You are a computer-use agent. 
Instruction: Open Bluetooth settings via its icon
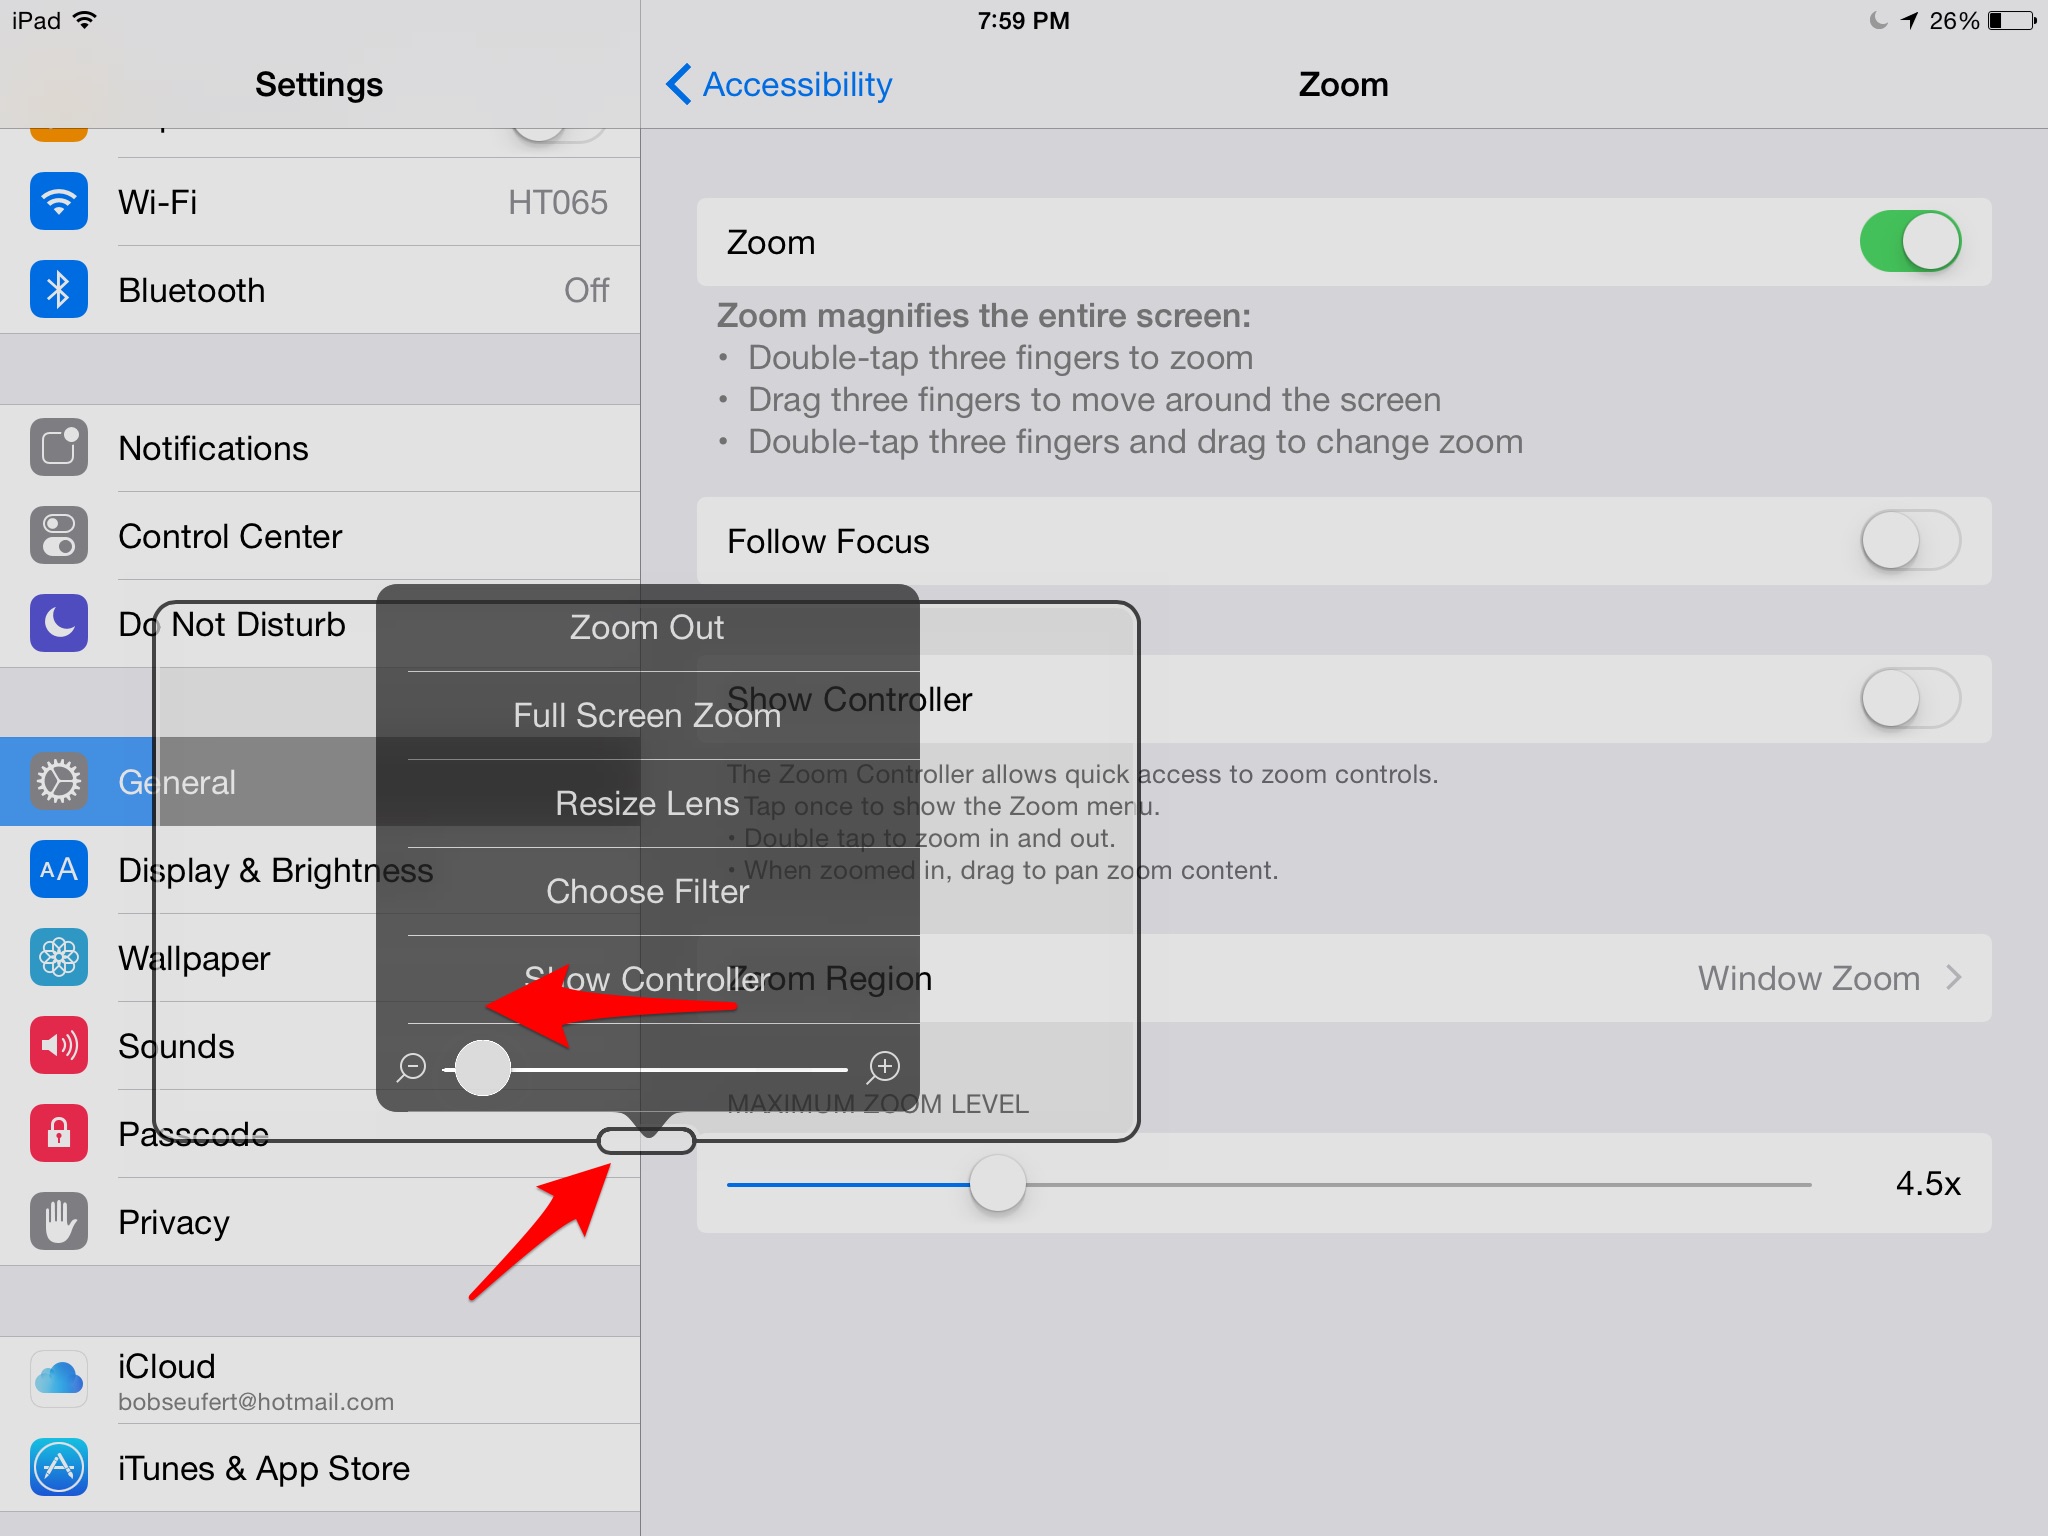(58, 290)
